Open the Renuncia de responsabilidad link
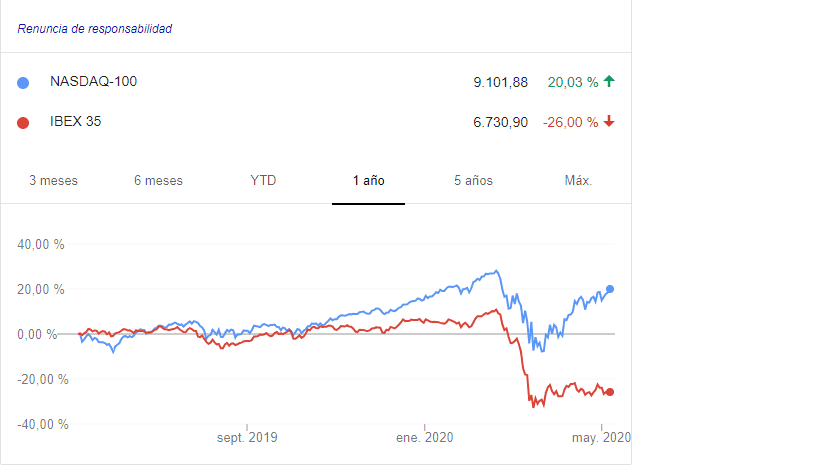This screenshot has height=475, width=819. [x=95, y=29]
